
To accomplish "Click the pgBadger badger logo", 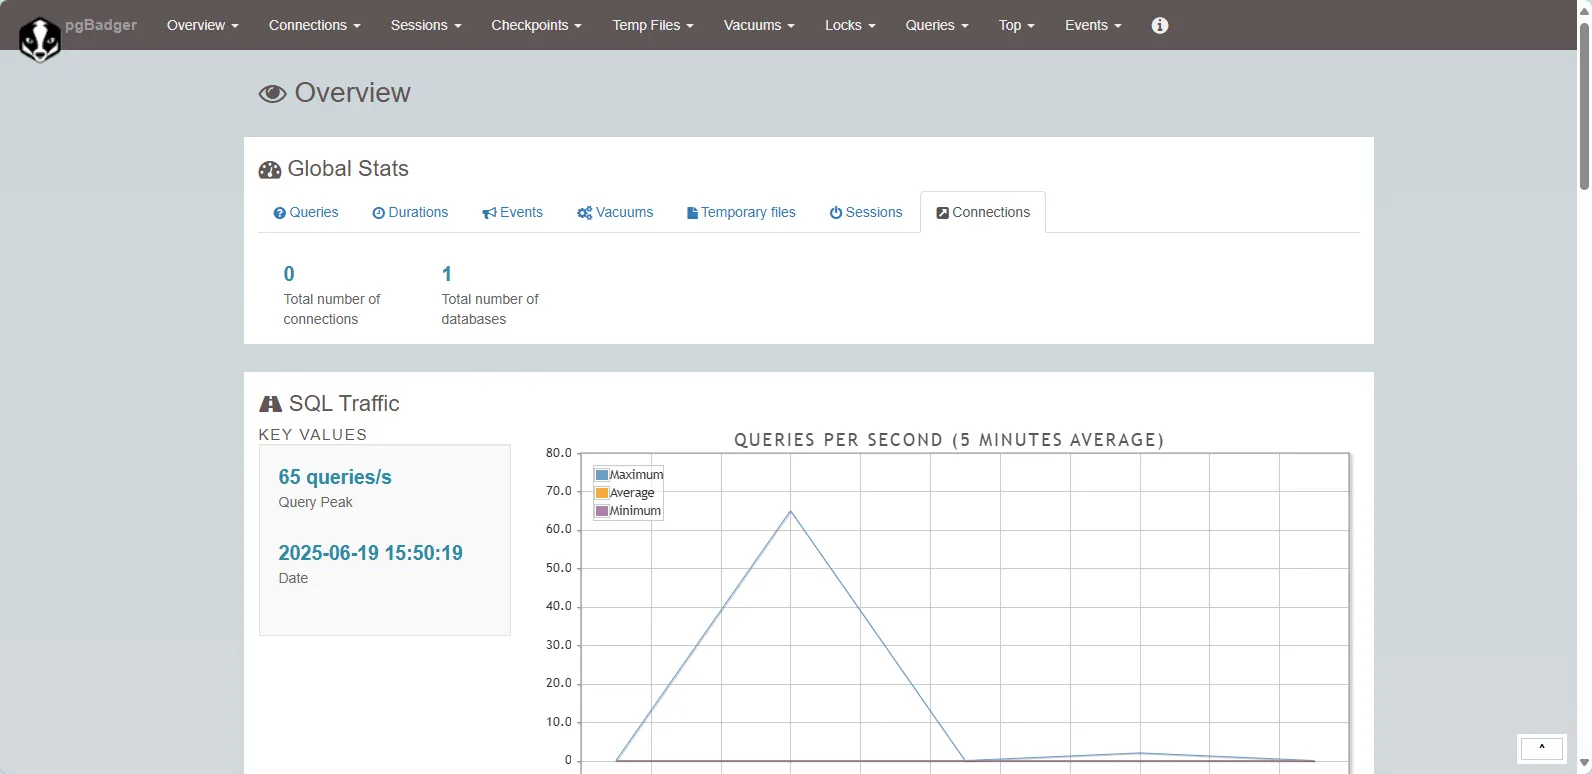I will (x=40, y=40).
